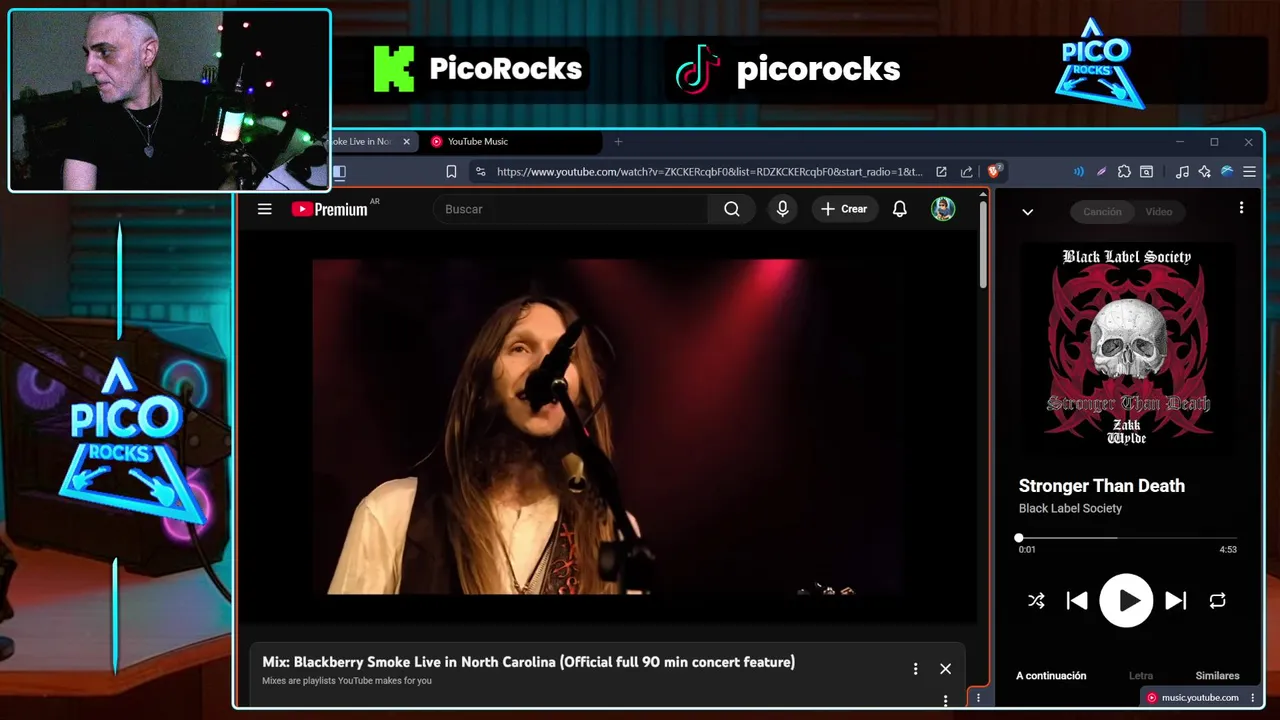Open the music.youtube.com site label
Screen dimensions: 1280x720
coord(1200,698)
